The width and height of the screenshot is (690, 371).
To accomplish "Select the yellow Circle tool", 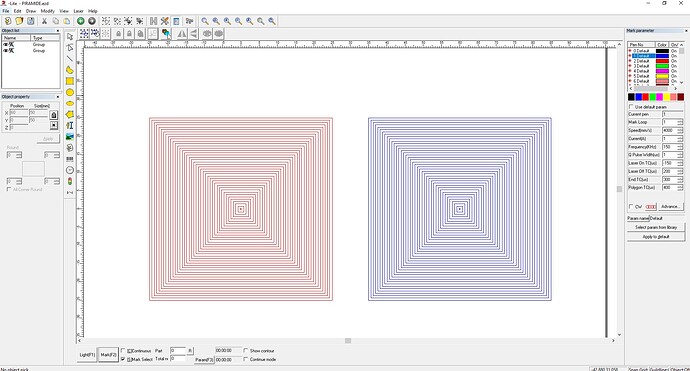I will (70, 92).
